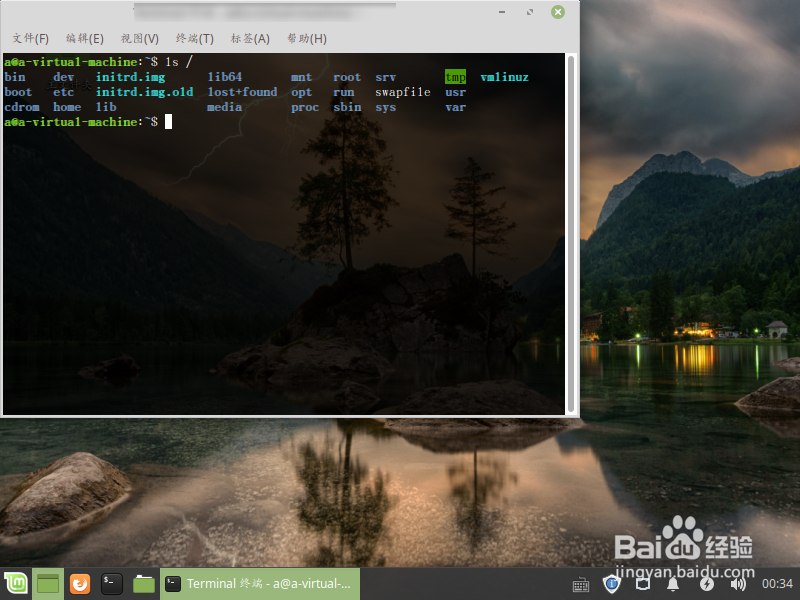Open the 标签(A) tabs menu

tap(251, 38)
